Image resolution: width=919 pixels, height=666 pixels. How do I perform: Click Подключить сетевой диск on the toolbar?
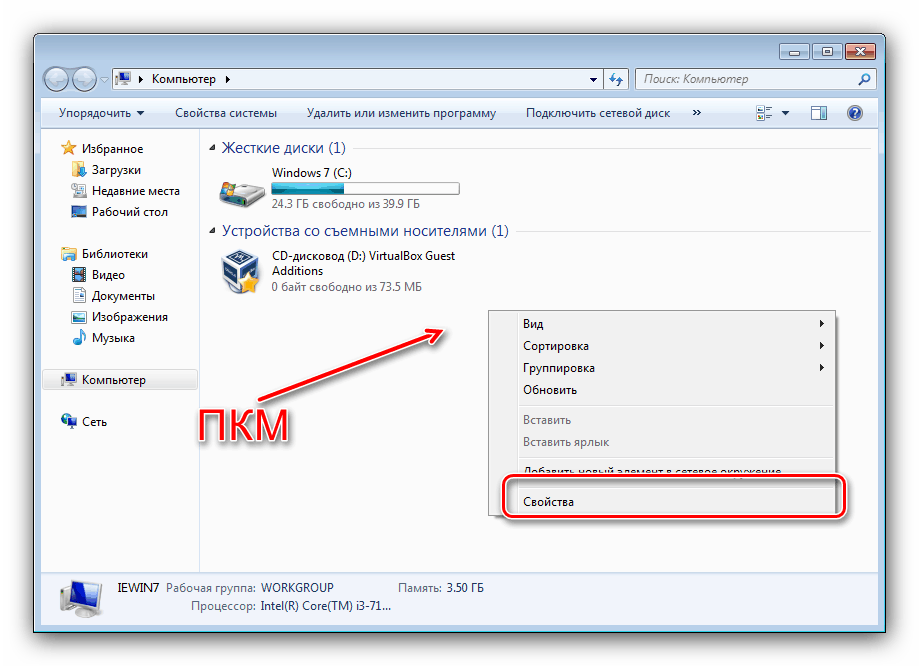(597, 113)
